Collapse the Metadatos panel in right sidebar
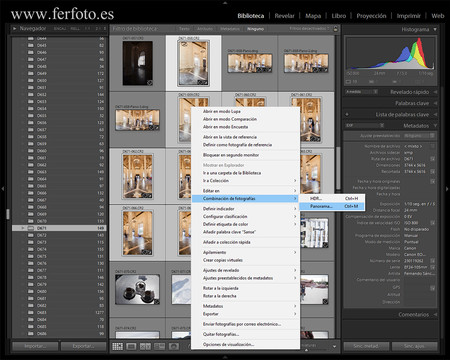The height and width of the screenshot is (360, 450). click(x=435, y=126)
